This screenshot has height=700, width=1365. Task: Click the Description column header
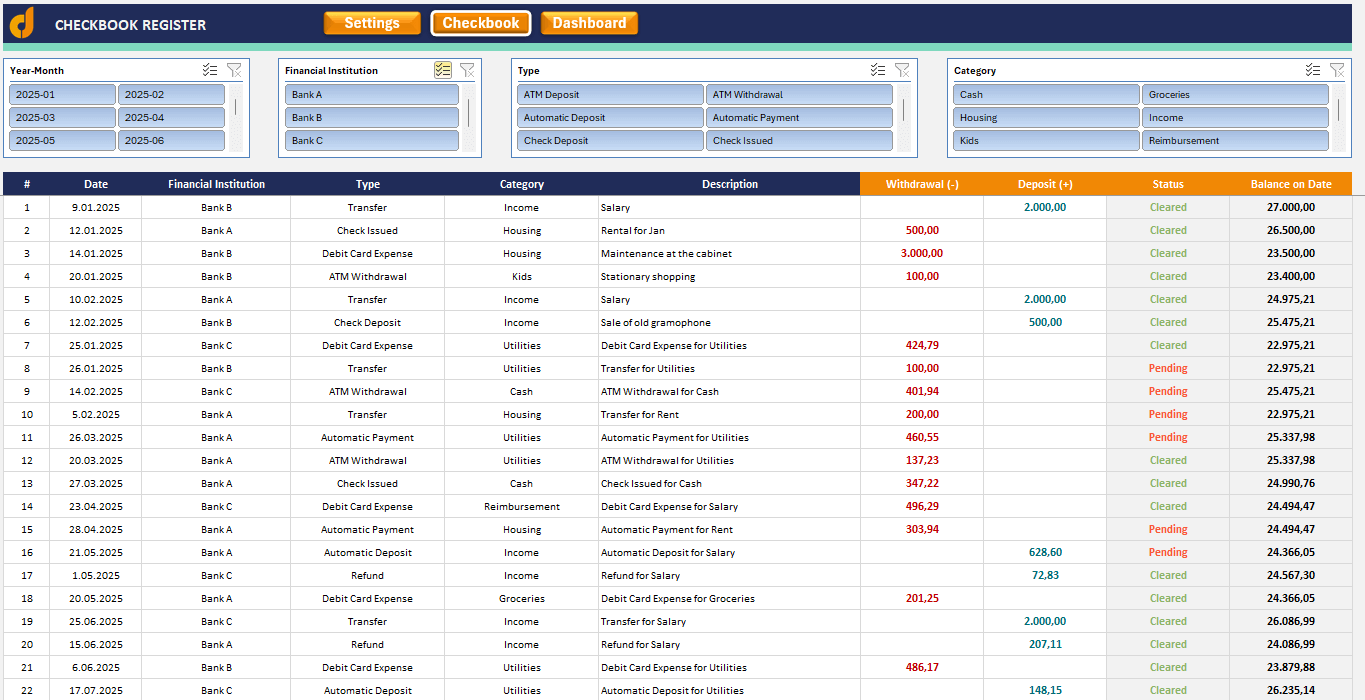click(730, 184)
